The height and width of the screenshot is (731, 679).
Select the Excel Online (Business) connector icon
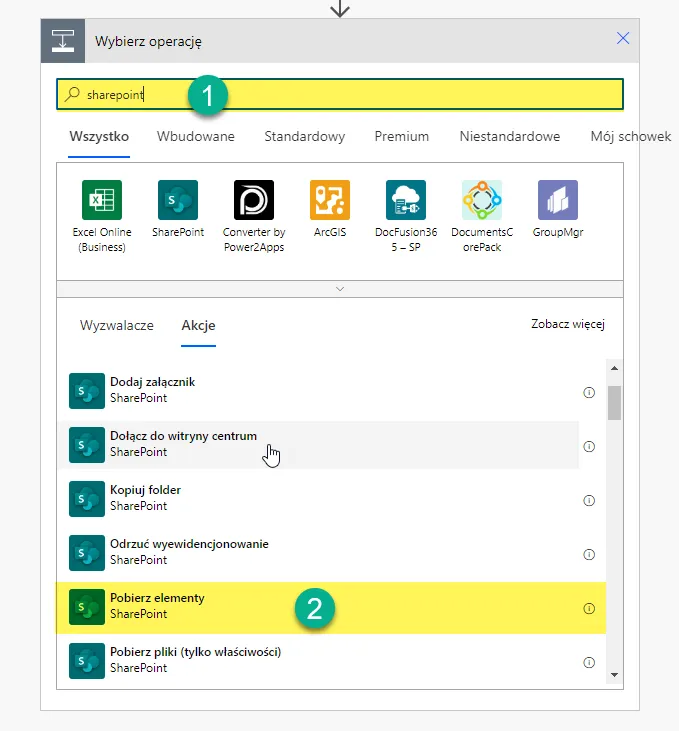tap(101, 200)
